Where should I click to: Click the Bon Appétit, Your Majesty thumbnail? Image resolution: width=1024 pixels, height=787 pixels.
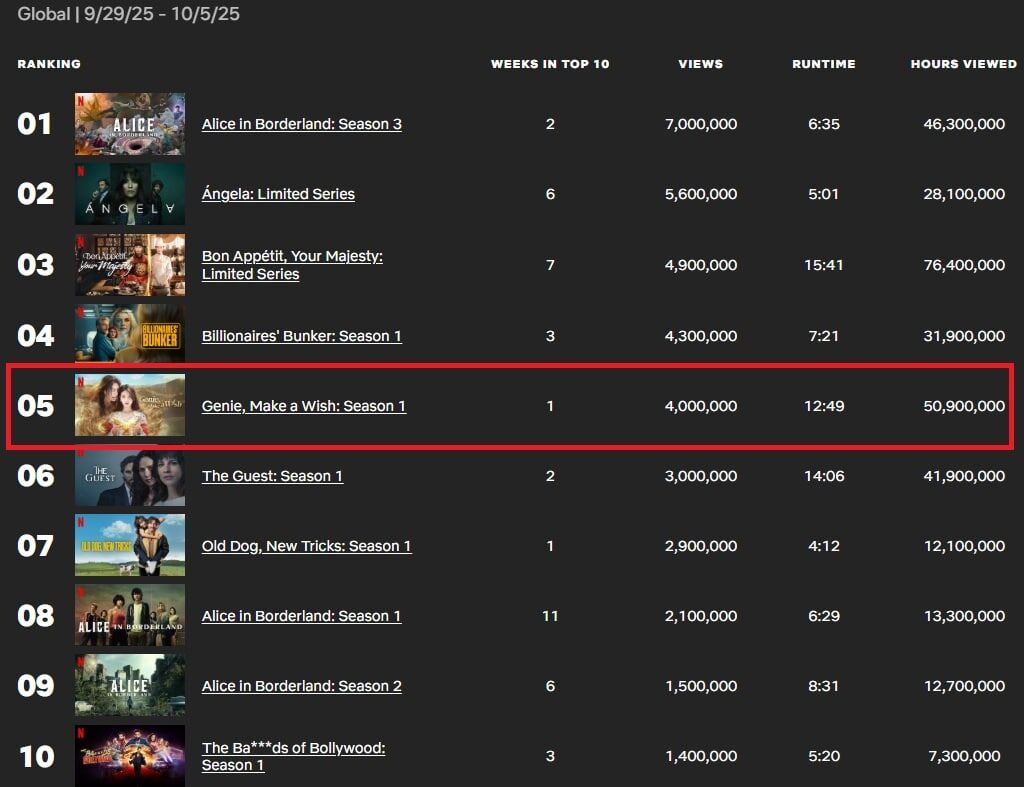pyautogui.click(x=129, y=265)
